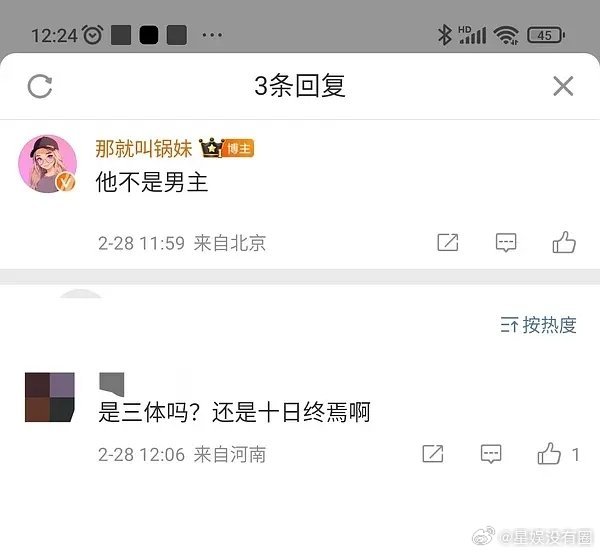
Task: Tap the blurred username of Henan commenter
Action: coord(112,384)
